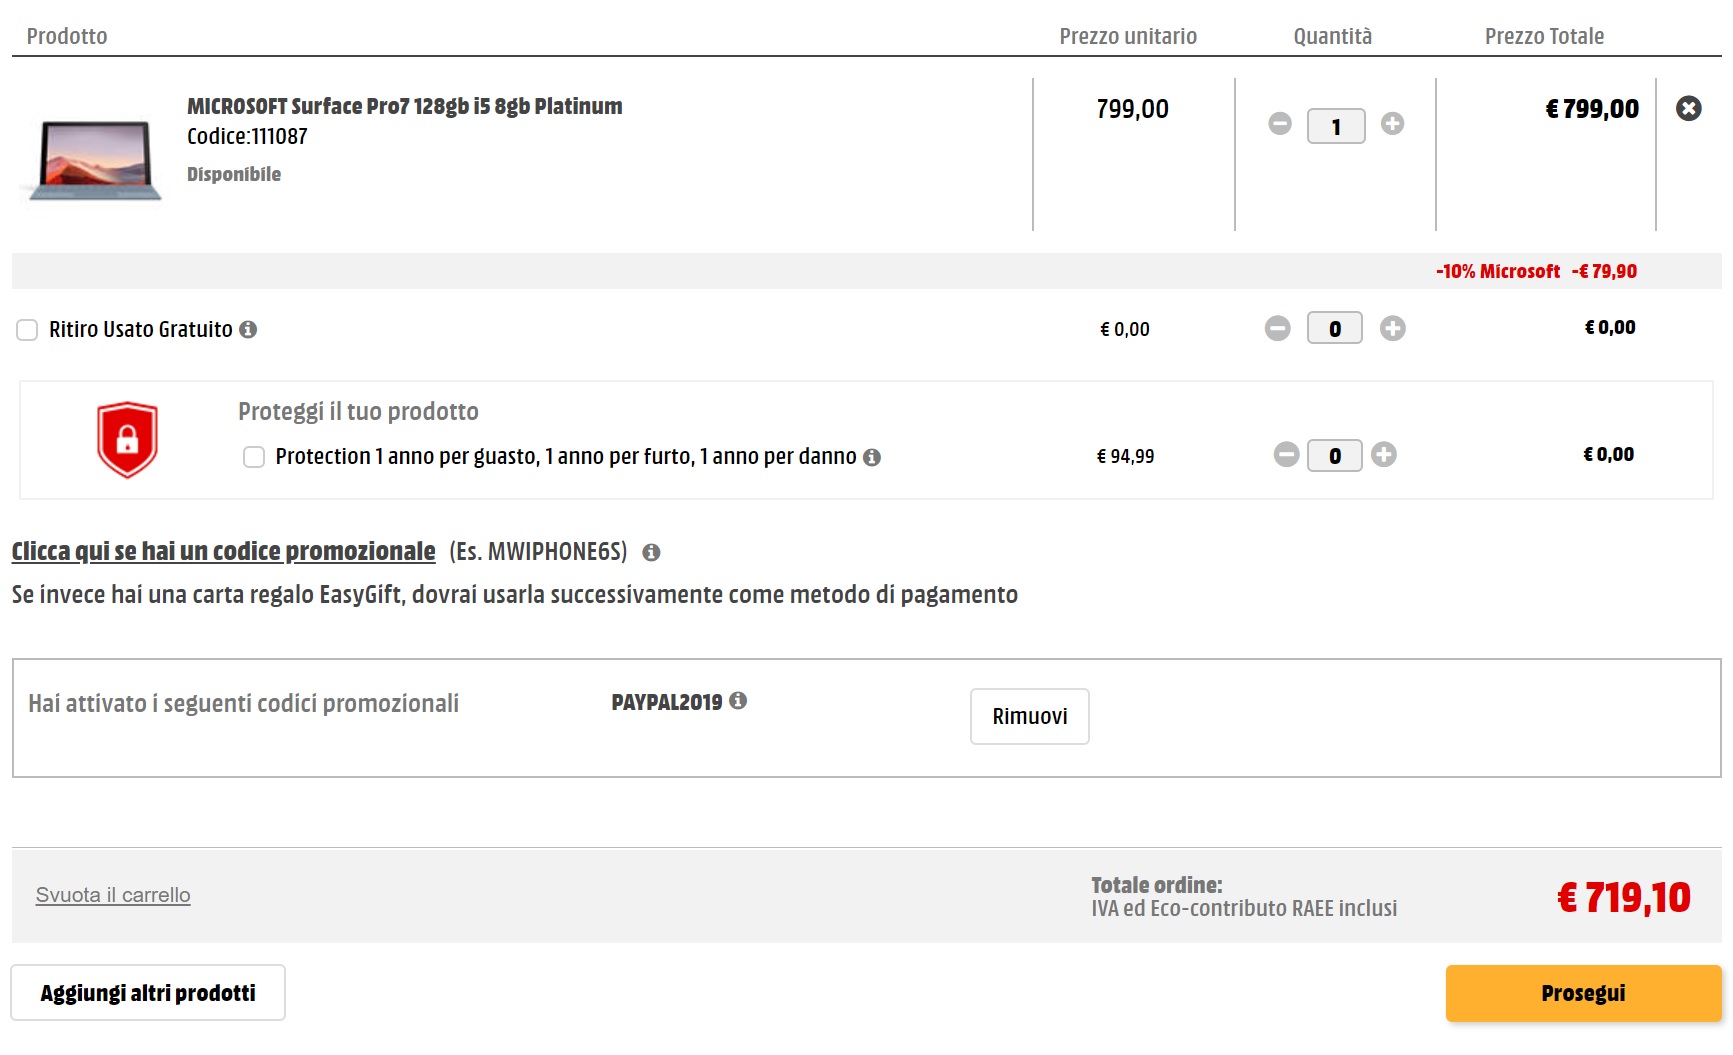Decrease Protection plan quantity with minus
Viewport: 1733px width, 1055px height.
tap(1287, 455)
